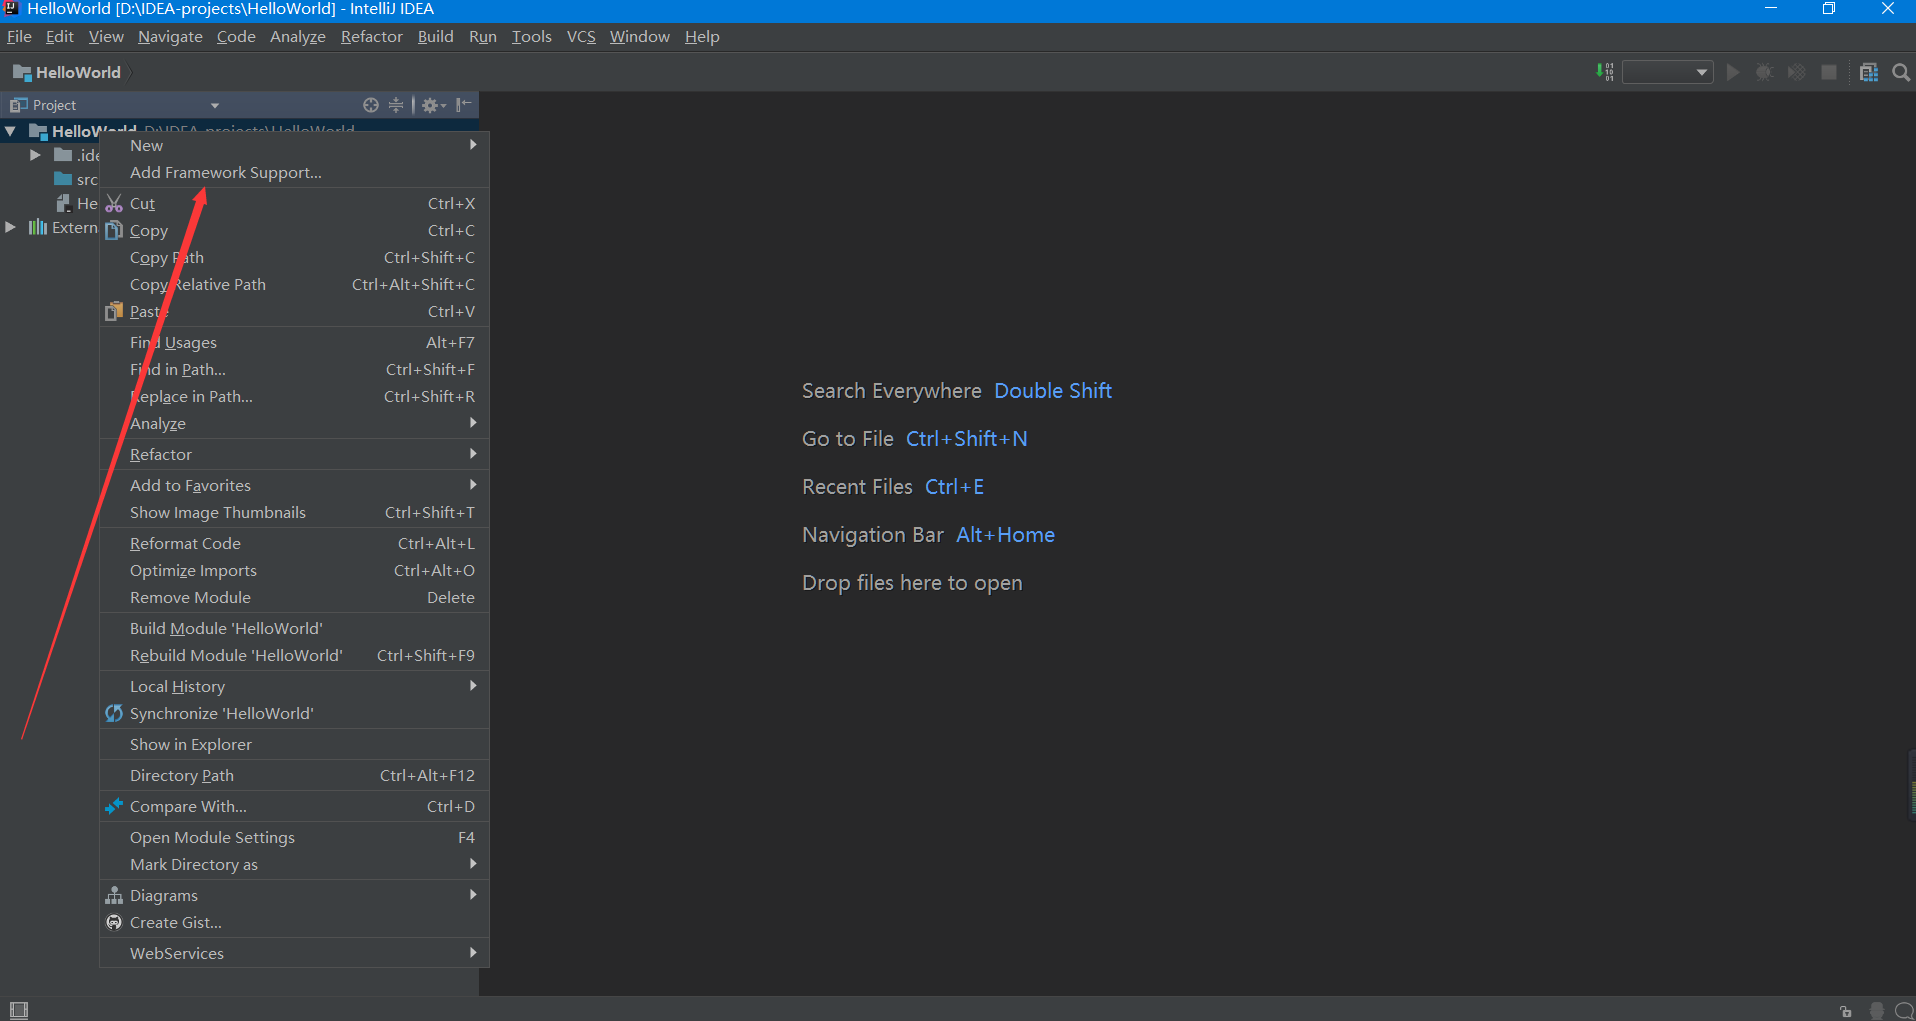The width and height of the screenshot is (1916, 1021).
Task: Select Build Module 'HelloWorld' entry
Action: (x=294, y=628)
